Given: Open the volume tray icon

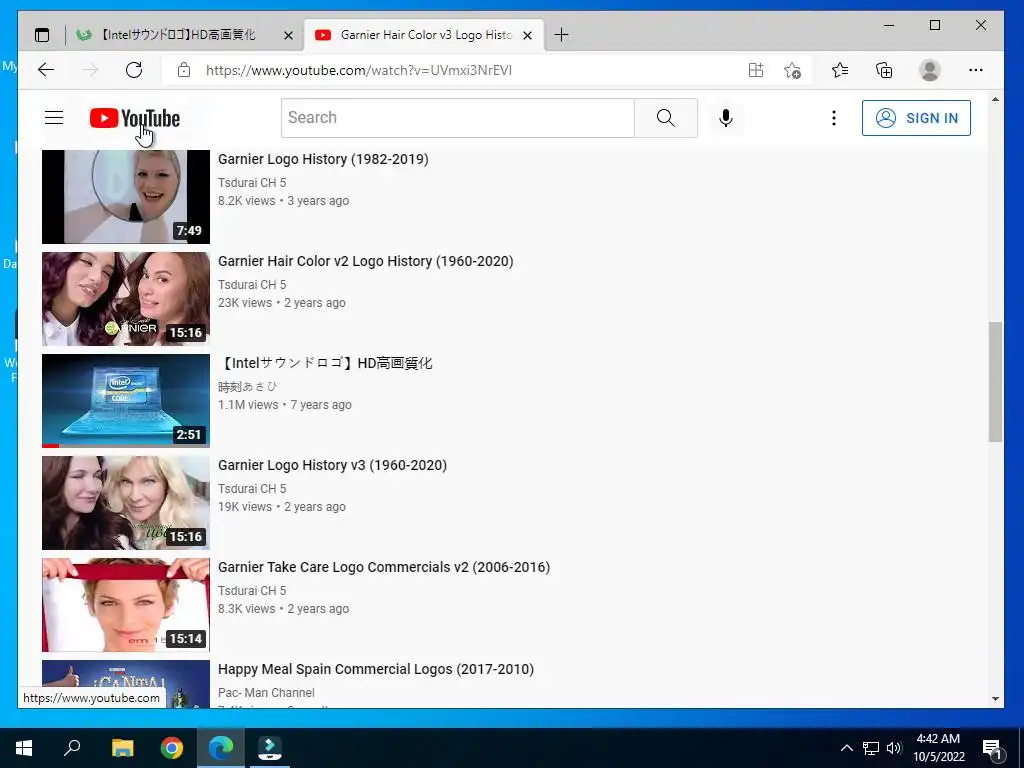Looking at the screenshot, I should pos(894,748).
